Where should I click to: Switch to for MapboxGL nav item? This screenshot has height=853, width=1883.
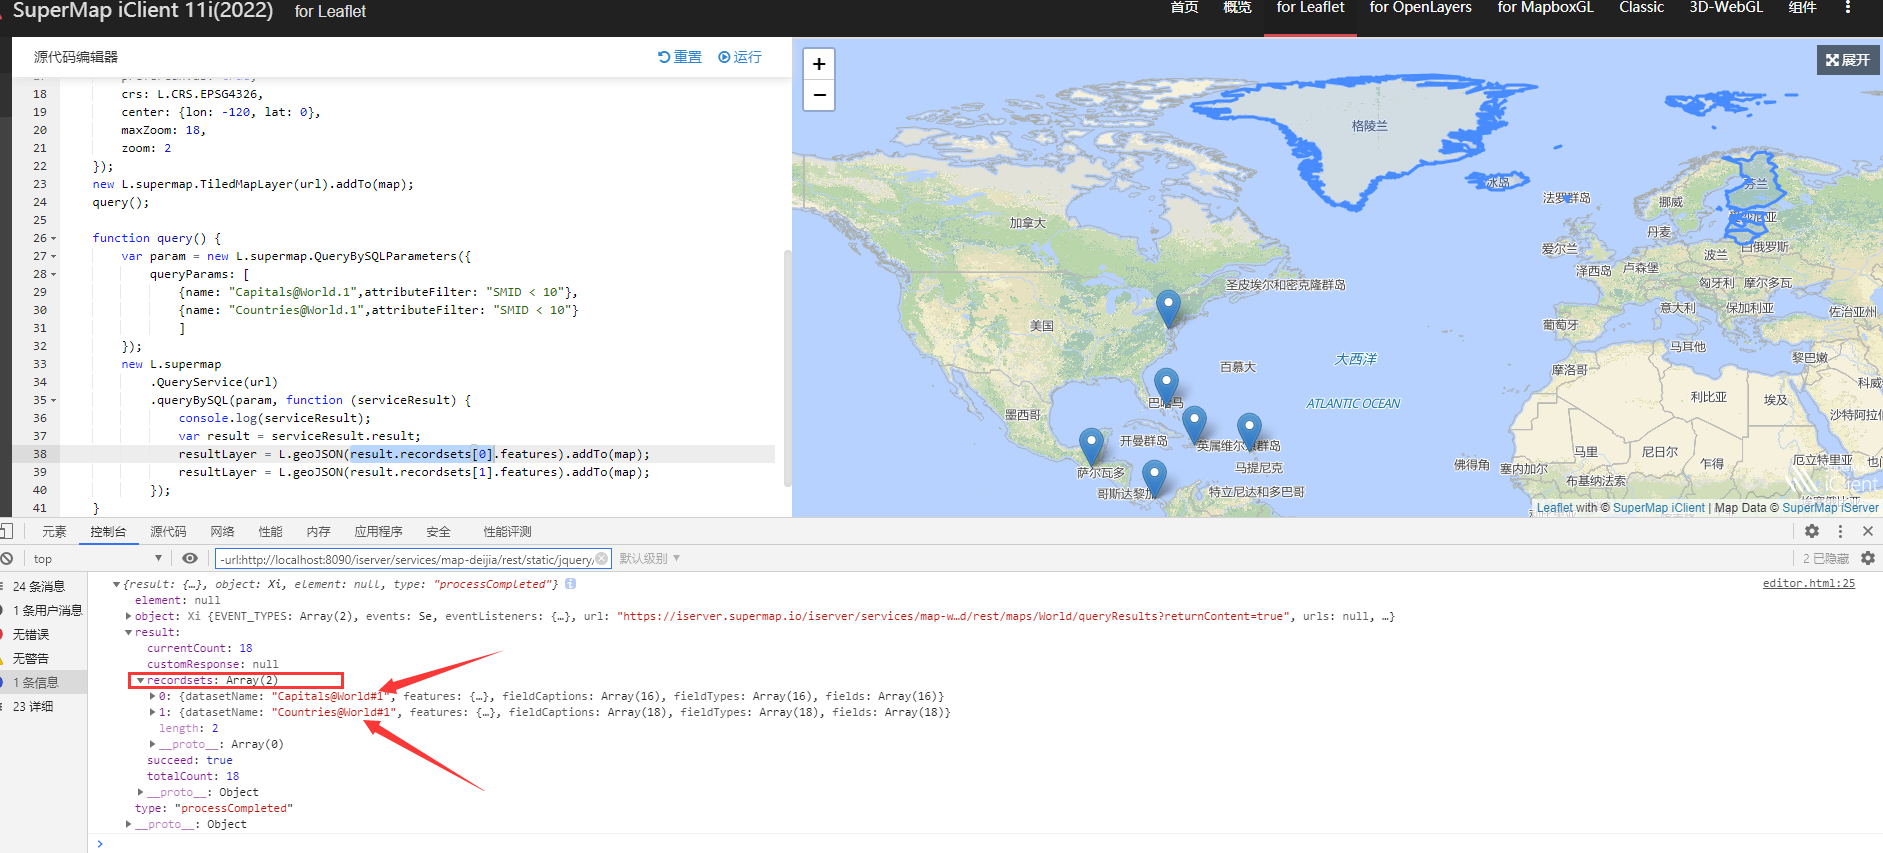1545,8
